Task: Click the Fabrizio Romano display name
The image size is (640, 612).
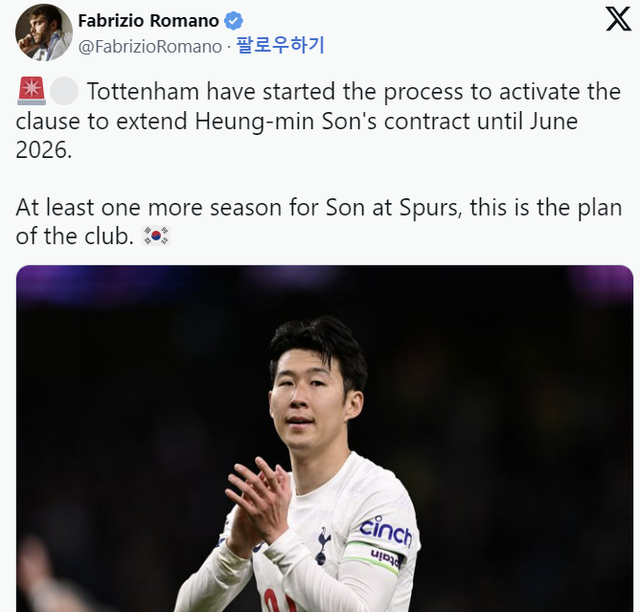Action: tap(149, 21)
